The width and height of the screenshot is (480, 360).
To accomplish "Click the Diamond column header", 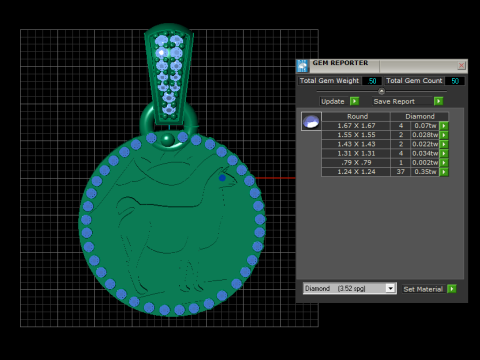I will (x=419, y=116).
